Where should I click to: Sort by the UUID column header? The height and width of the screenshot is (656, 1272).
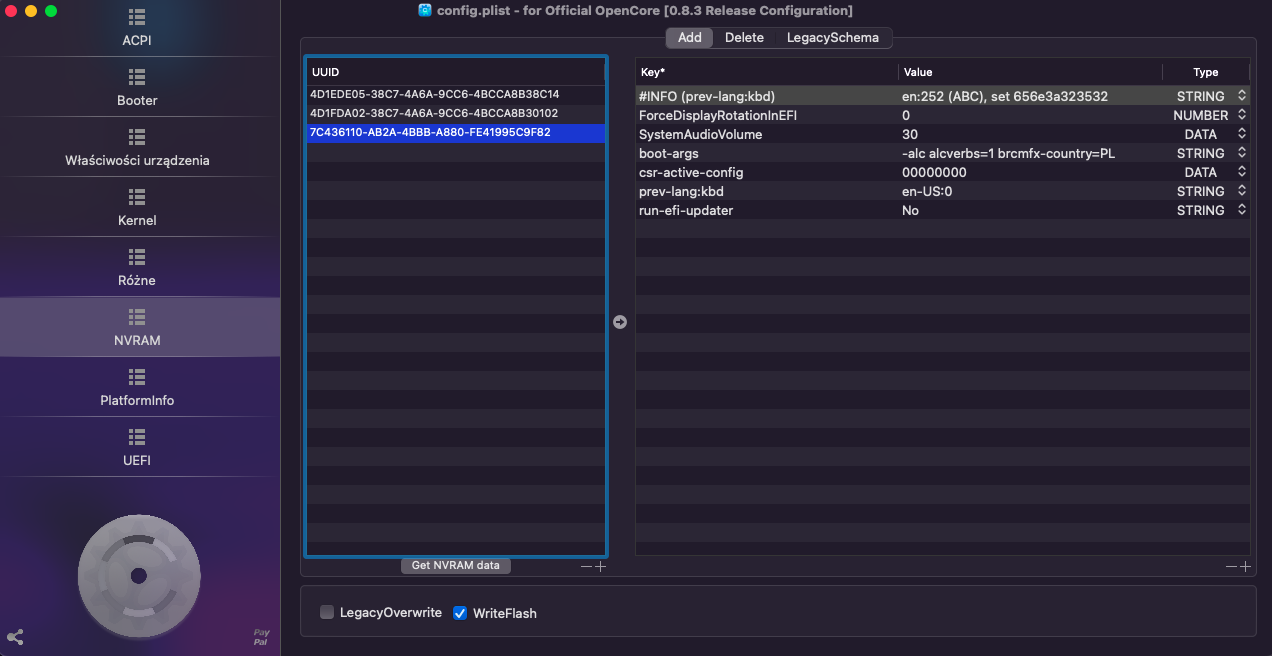point(456,72)
